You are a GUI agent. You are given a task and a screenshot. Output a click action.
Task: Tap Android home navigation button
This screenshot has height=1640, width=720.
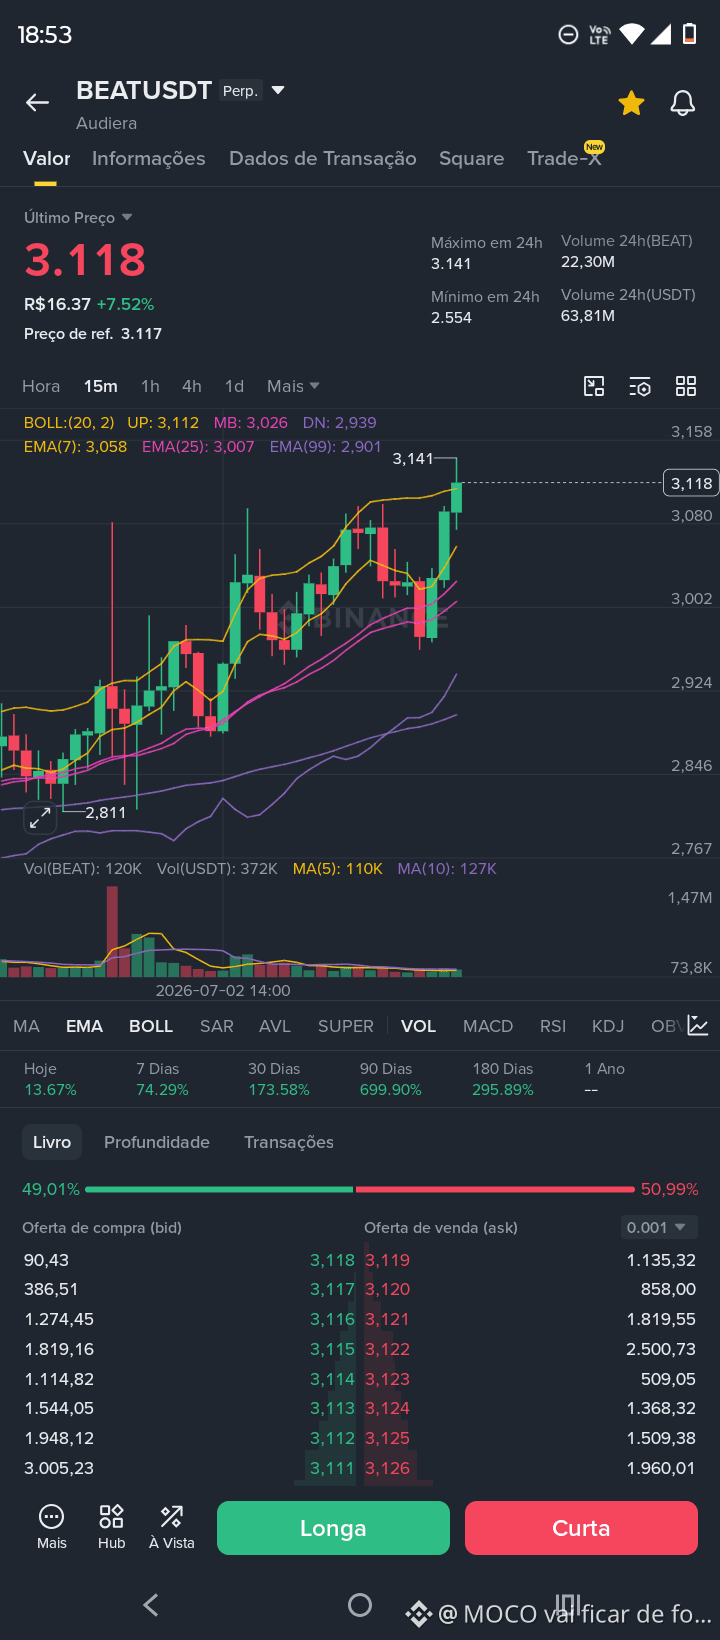pyautogui.click(x=360, y=1605)
